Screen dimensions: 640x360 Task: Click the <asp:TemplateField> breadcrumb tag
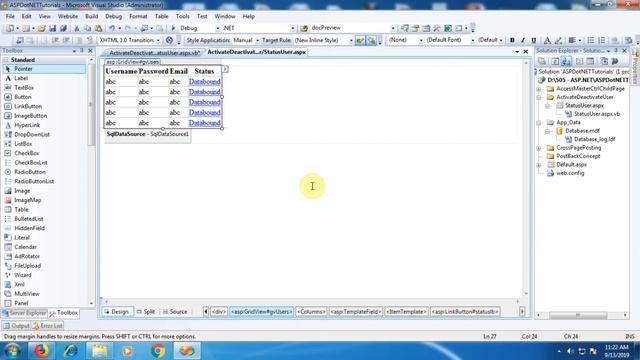pyautogui.click(x=356, y=311)
